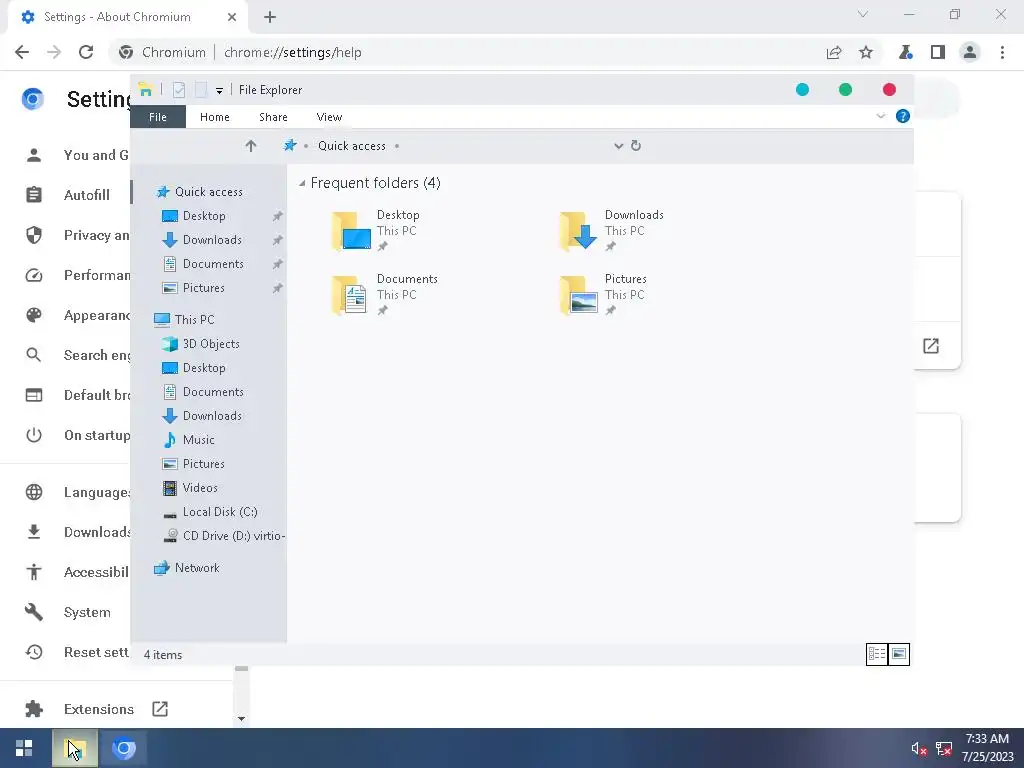This screenshot has height=768, width=1024.
Task: Open the Share ribbon tab
Action: 273,117
